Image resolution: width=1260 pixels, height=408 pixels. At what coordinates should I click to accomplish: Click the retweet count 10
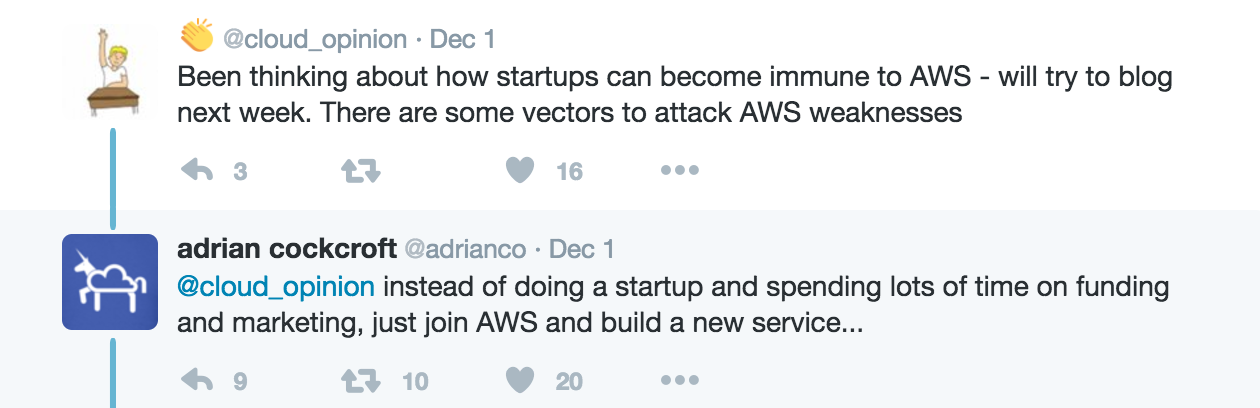pos(415,381)
